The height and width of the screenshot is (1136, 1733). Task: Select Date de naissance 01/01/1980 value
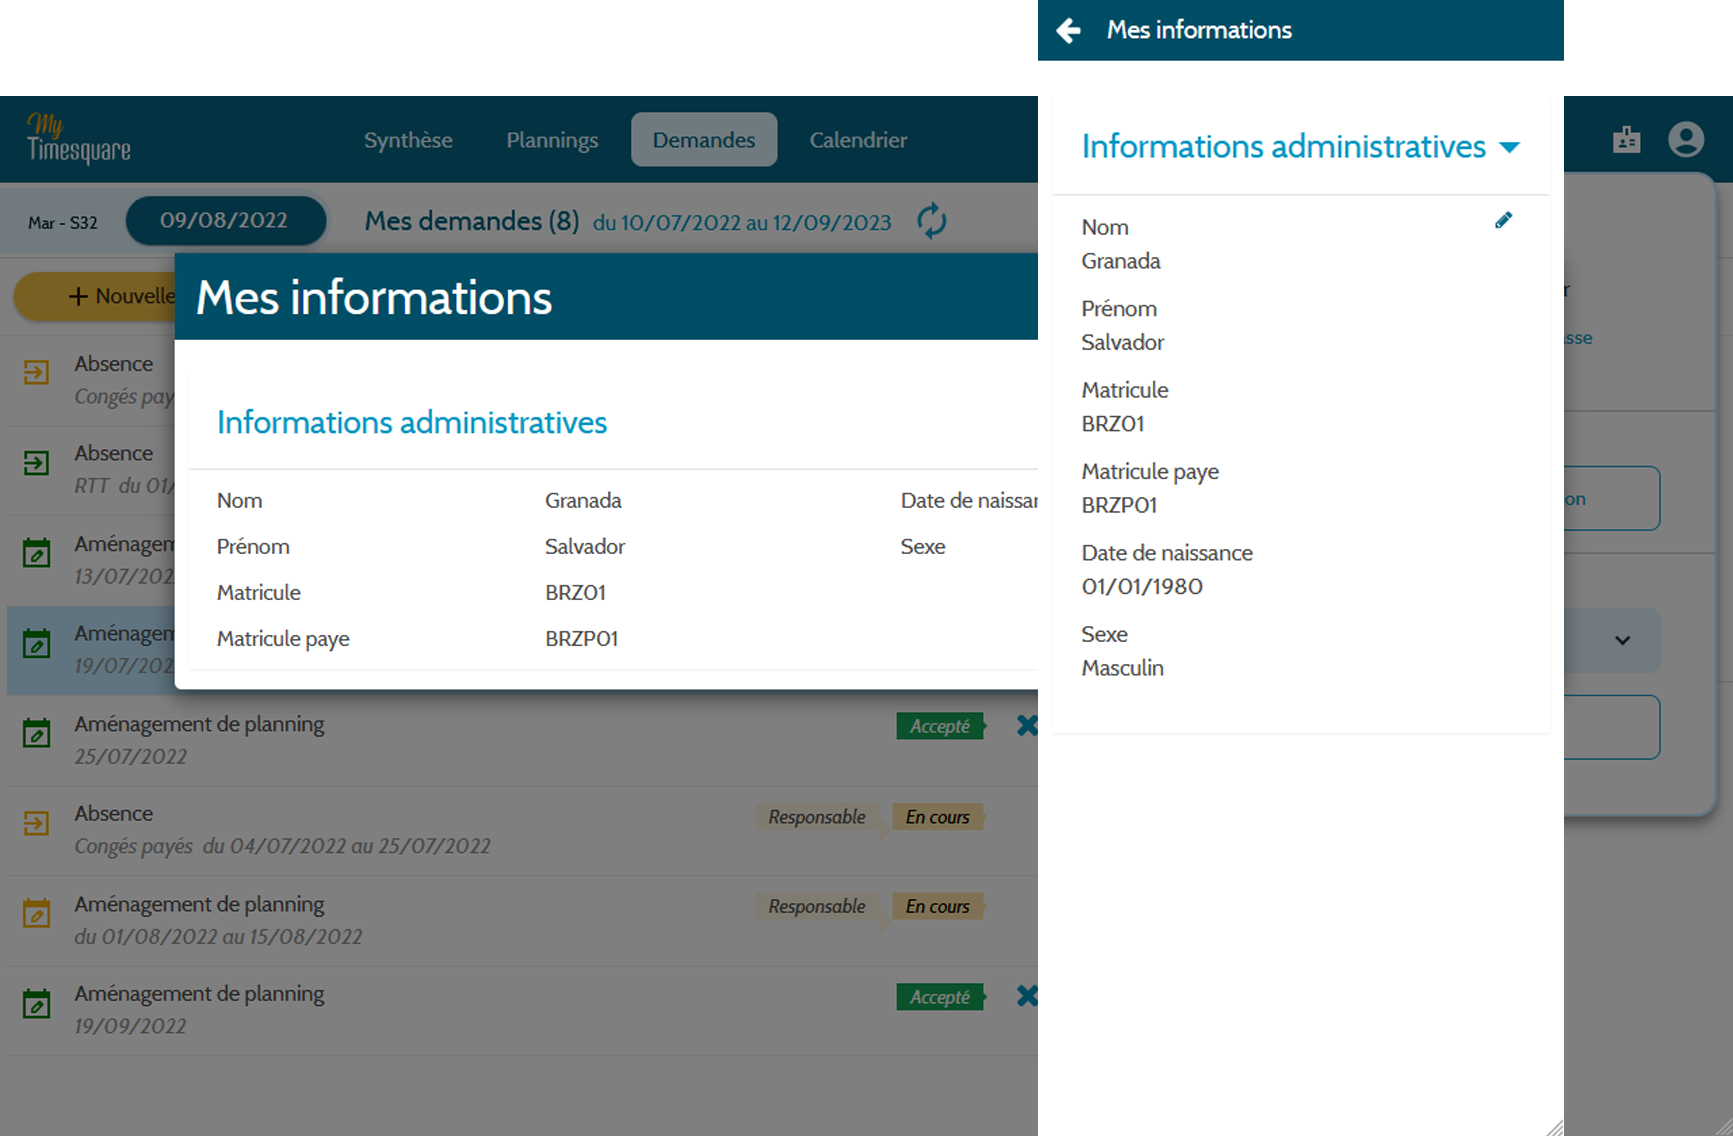coord(1142,587)
